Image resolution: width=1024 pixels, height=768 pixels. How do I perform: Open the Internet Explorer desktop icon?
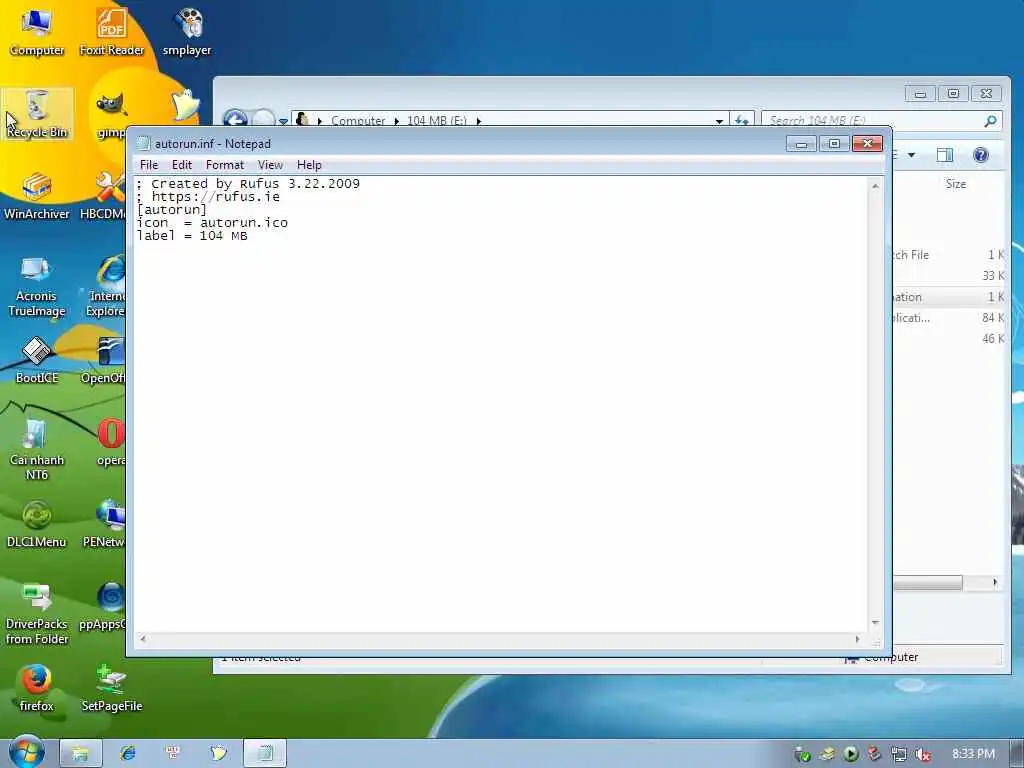pos(106,286)
